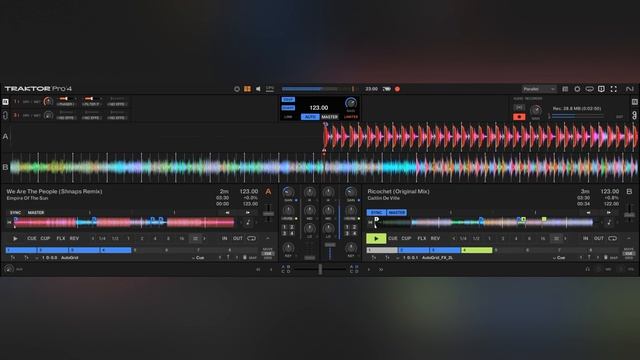This screenshot has height=360, width=640.
Task: Toggle MASTER on Deck A
Action: click(36, 213)
